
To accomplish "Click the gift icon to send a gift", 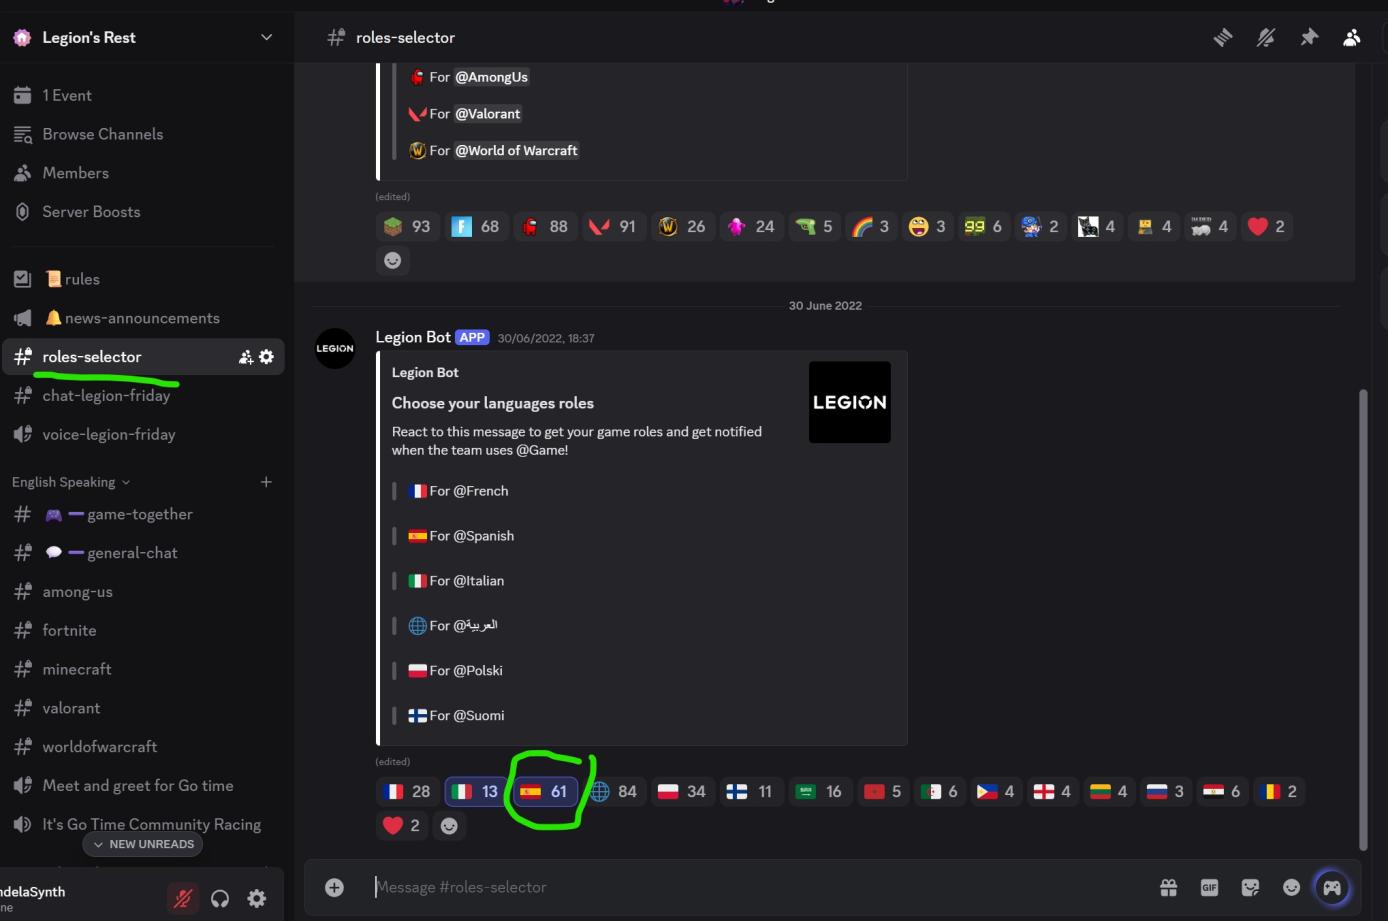I will coord(1169,887).
